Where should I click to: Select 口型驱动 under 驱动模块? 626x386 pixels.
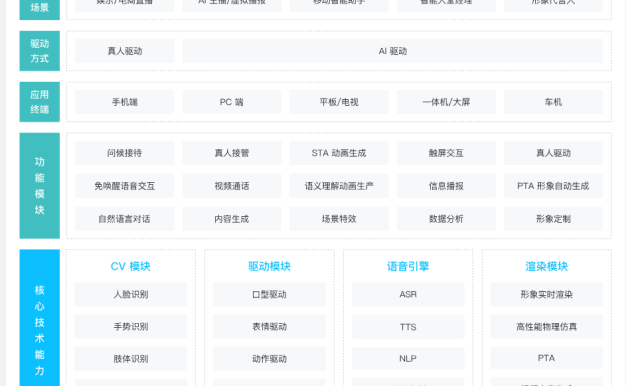269,295
